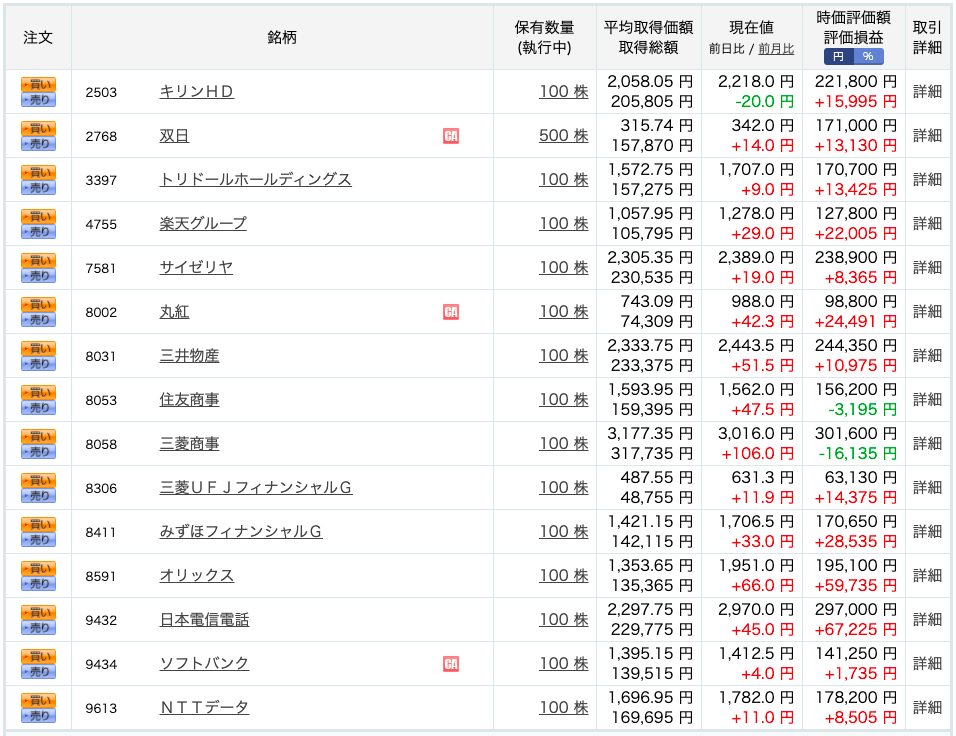
Task: Open the 前月比 comparison link
Action: (x=776, y=49)
